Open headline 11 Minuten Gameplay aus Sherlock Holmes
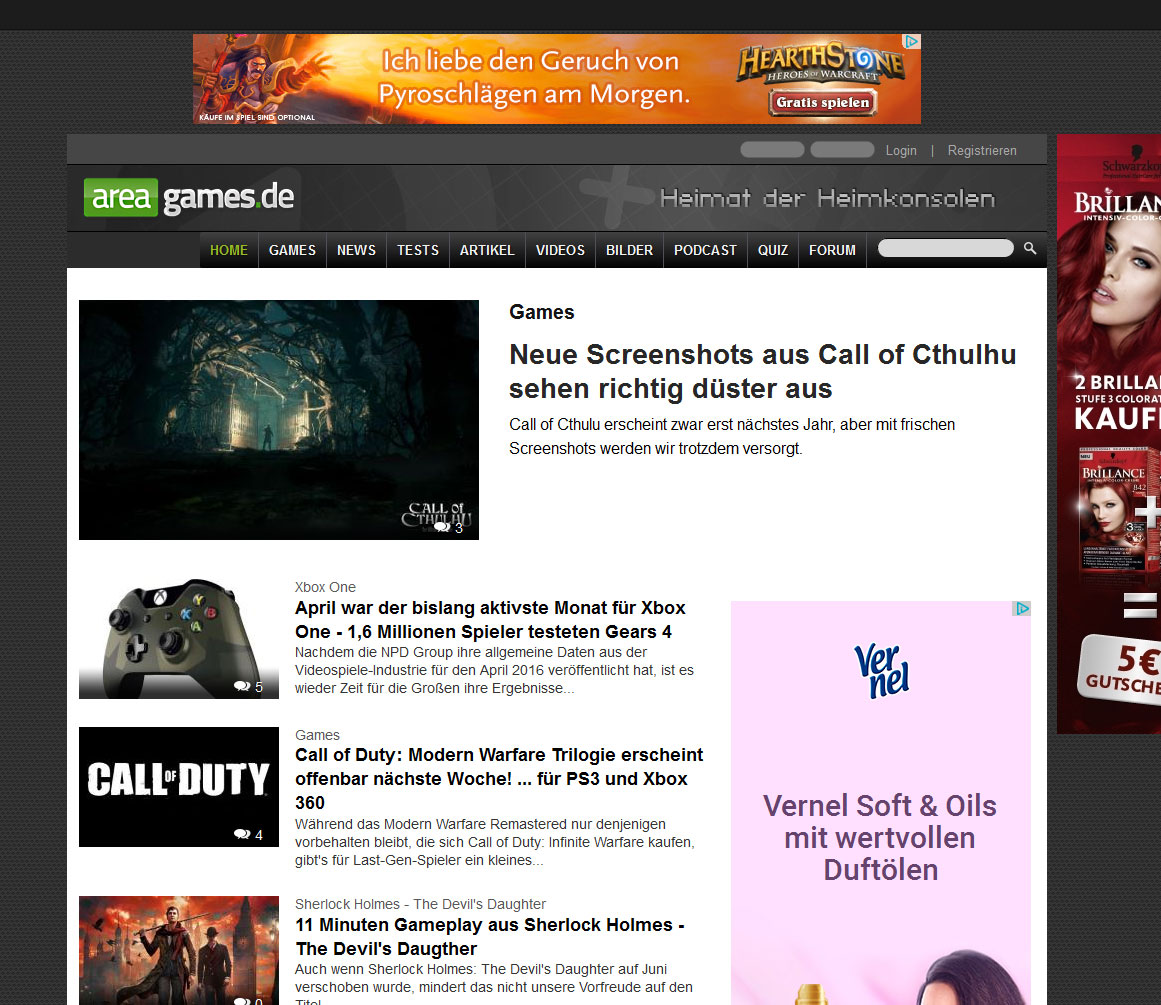Screen dimensions: 1161x1005 (489, 937)
